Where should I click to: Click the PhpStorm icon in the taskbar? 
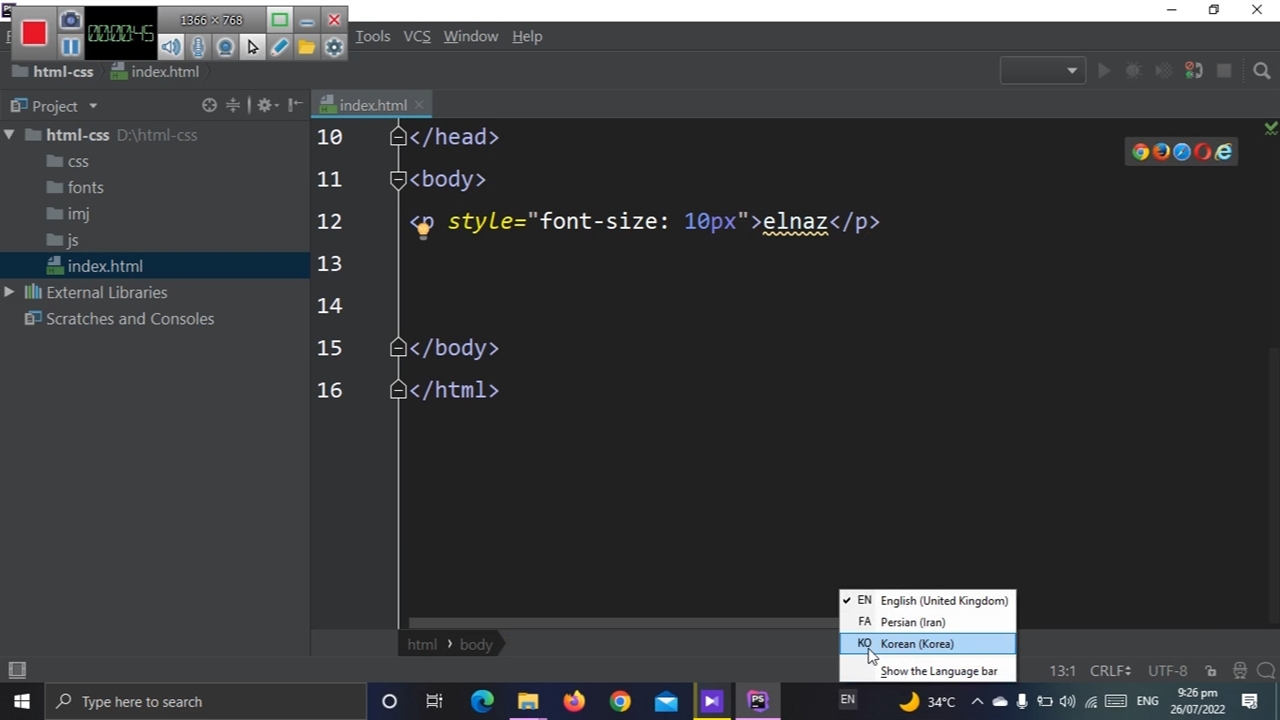[x=757, y=701]
